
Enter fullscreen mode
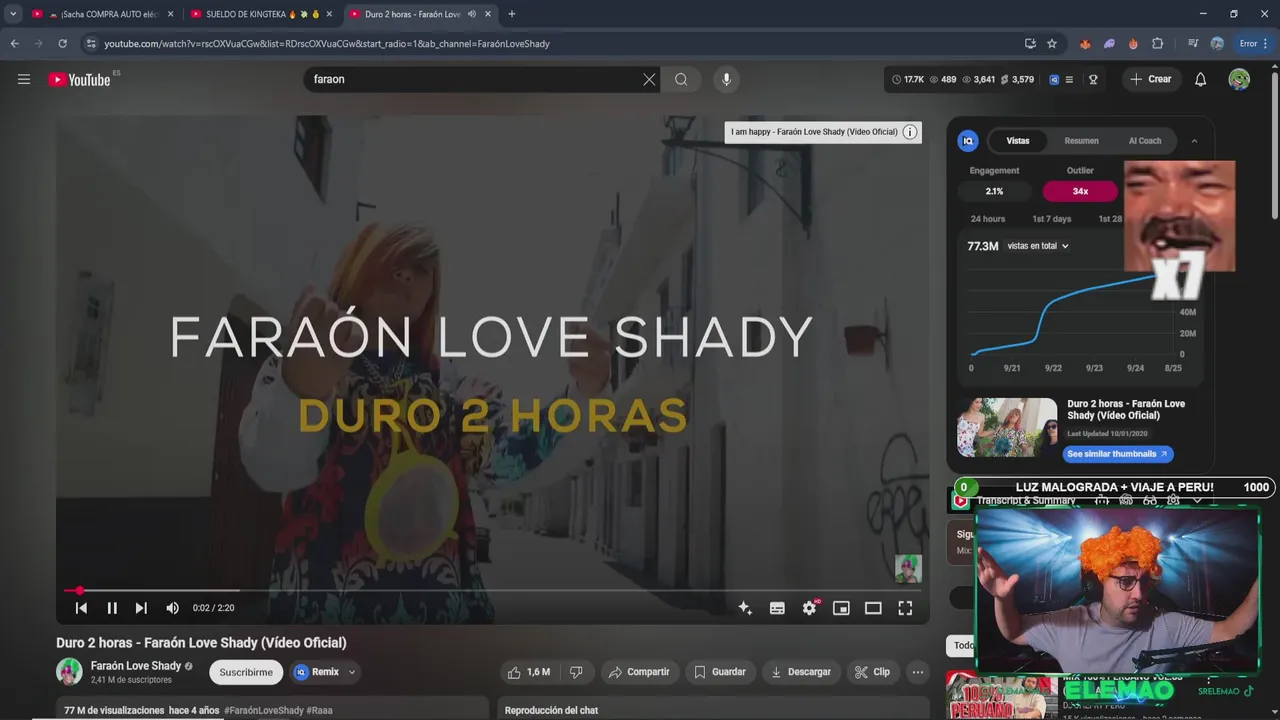[x=905, y=608]
